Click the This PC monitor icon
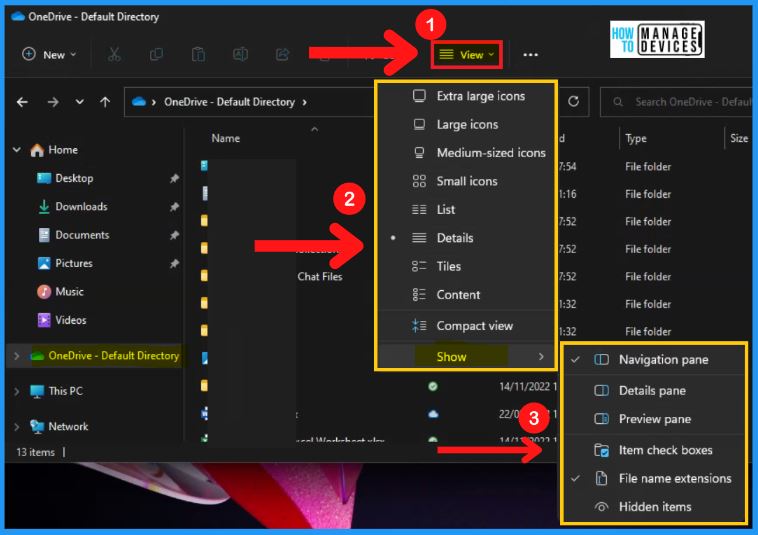 point(37,391)
